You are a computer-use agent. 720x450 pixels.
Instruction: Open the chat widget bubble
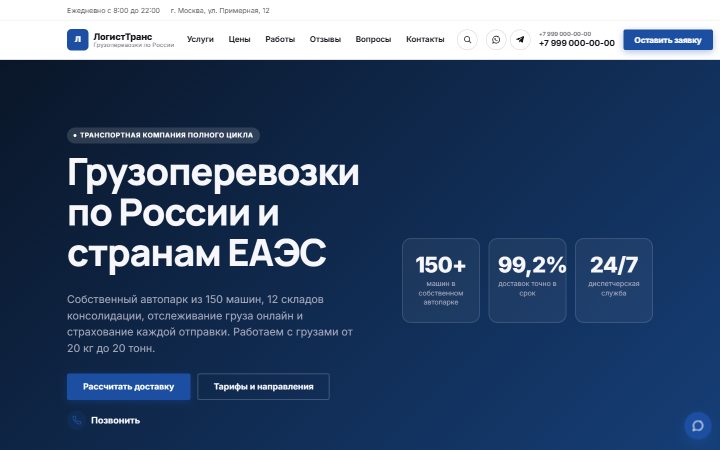698,426
